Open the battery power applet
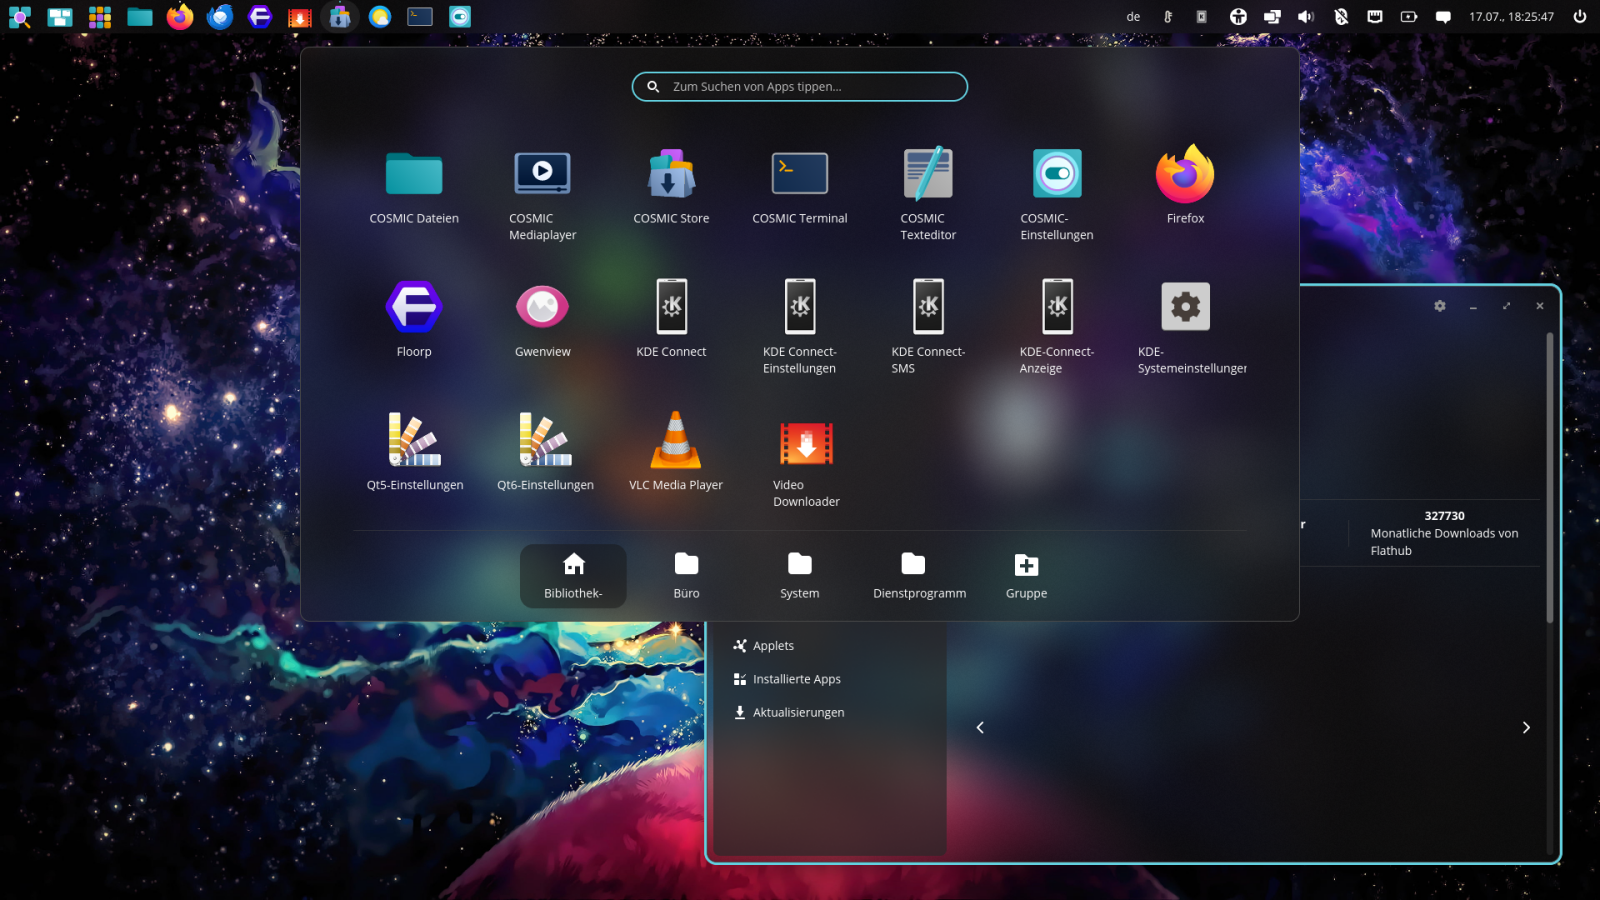 [1409, 17]
